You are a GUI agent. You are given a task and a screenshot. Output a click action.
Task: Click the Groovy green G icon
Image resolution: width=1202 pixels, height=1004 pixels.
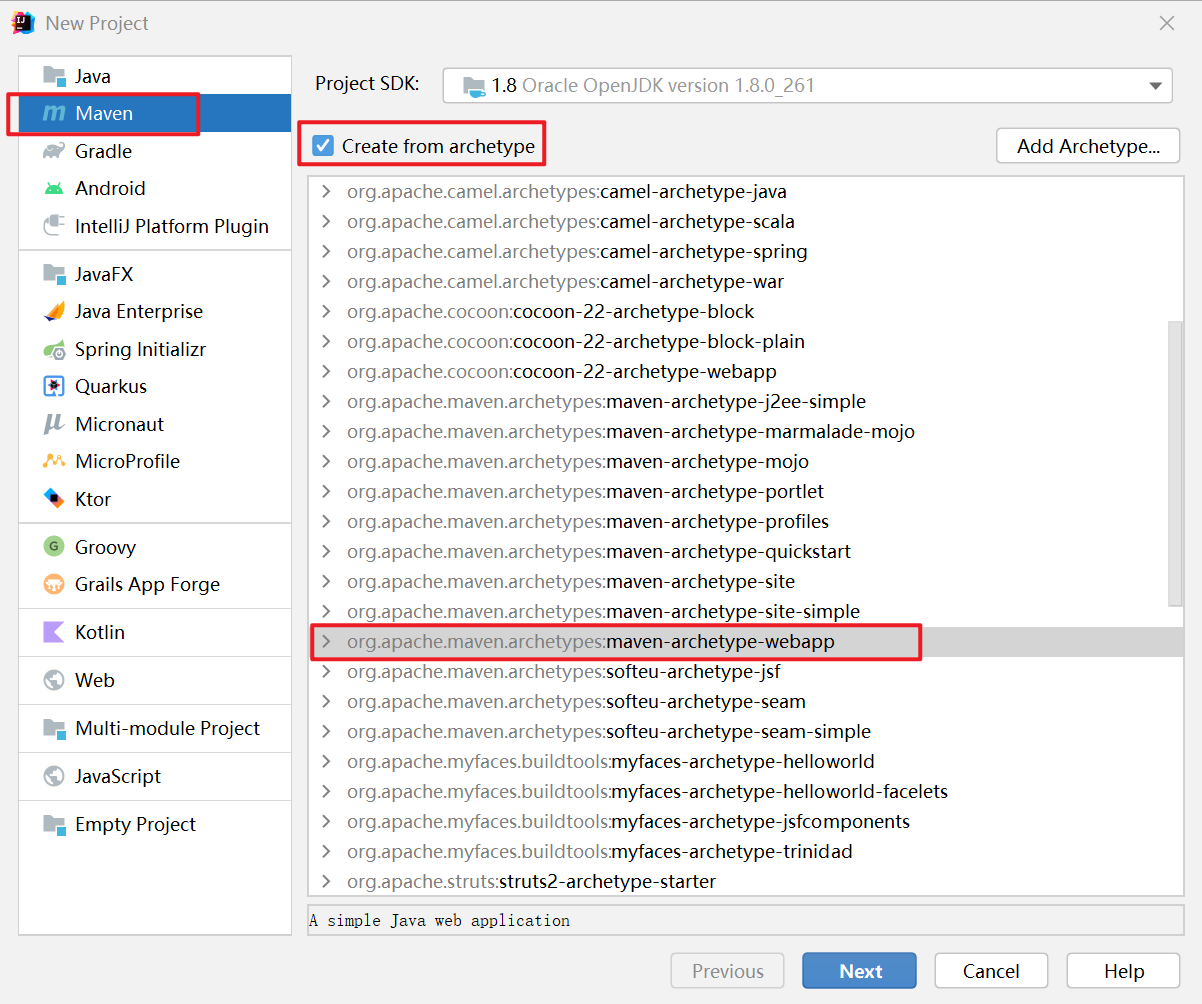[54, 547]
